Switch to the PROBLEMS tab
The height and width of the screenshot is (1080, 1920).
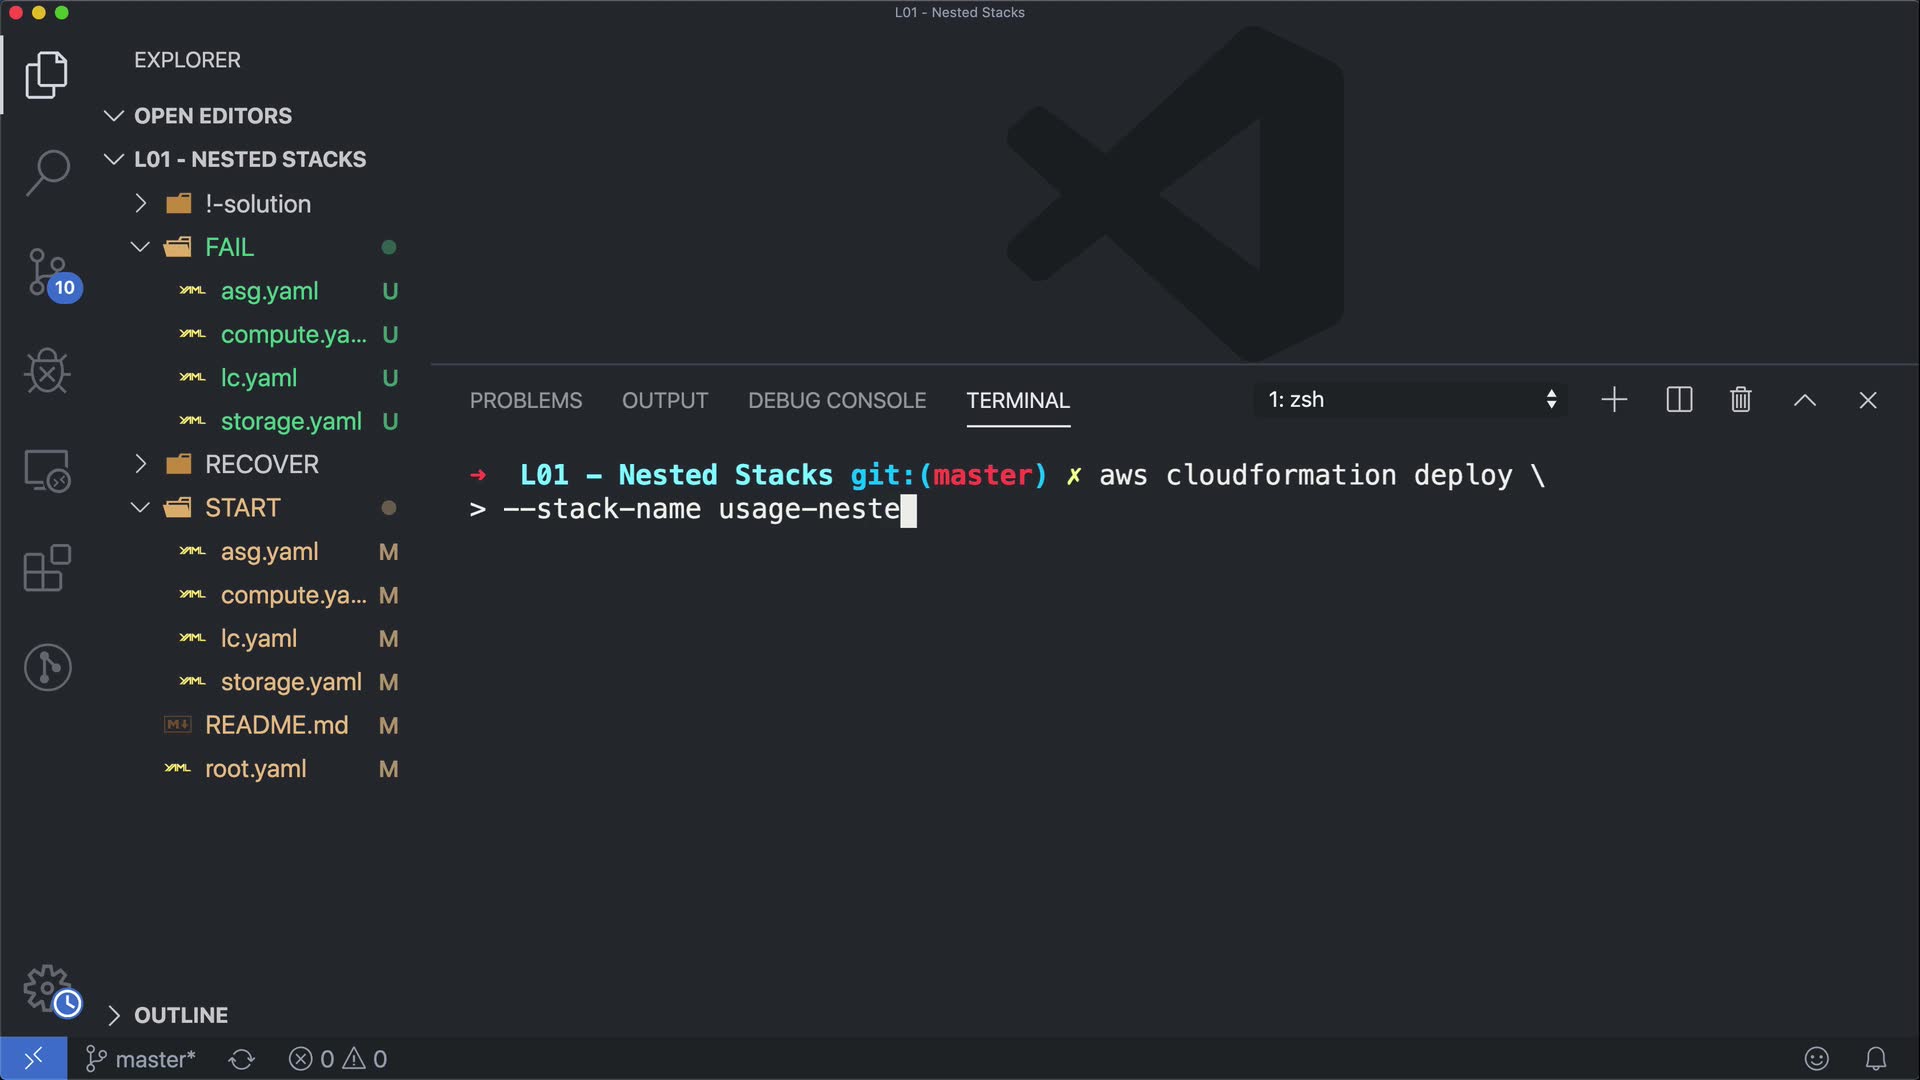(525, 400)
